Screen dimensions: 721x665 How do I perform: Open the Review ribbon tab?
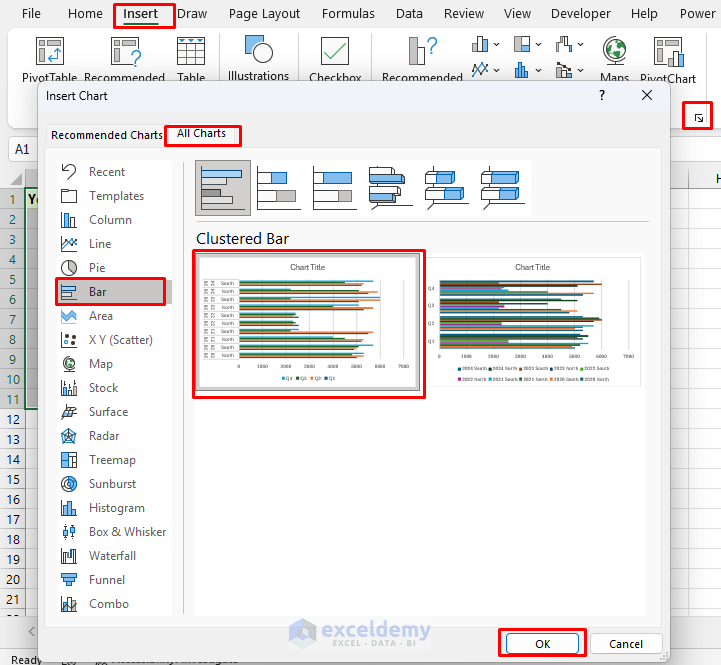(464, 14)
